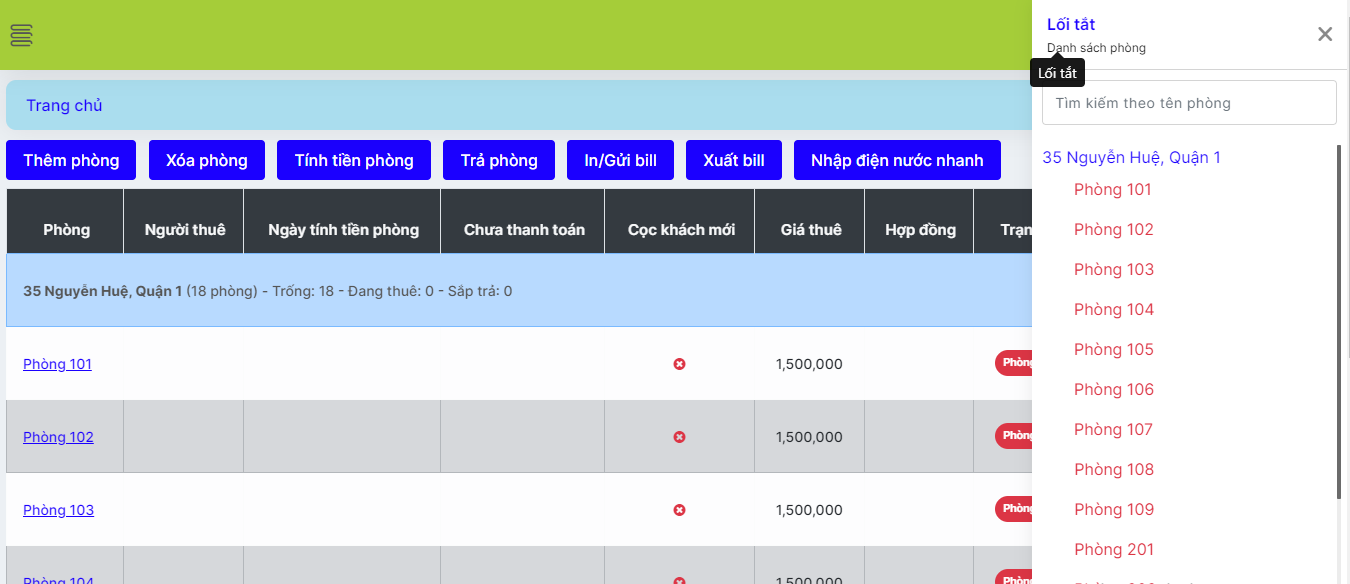Screen dimensions: 1350x584
Task: Click the 1,500,000 price in Phòng 101 row
Action: 809,364
